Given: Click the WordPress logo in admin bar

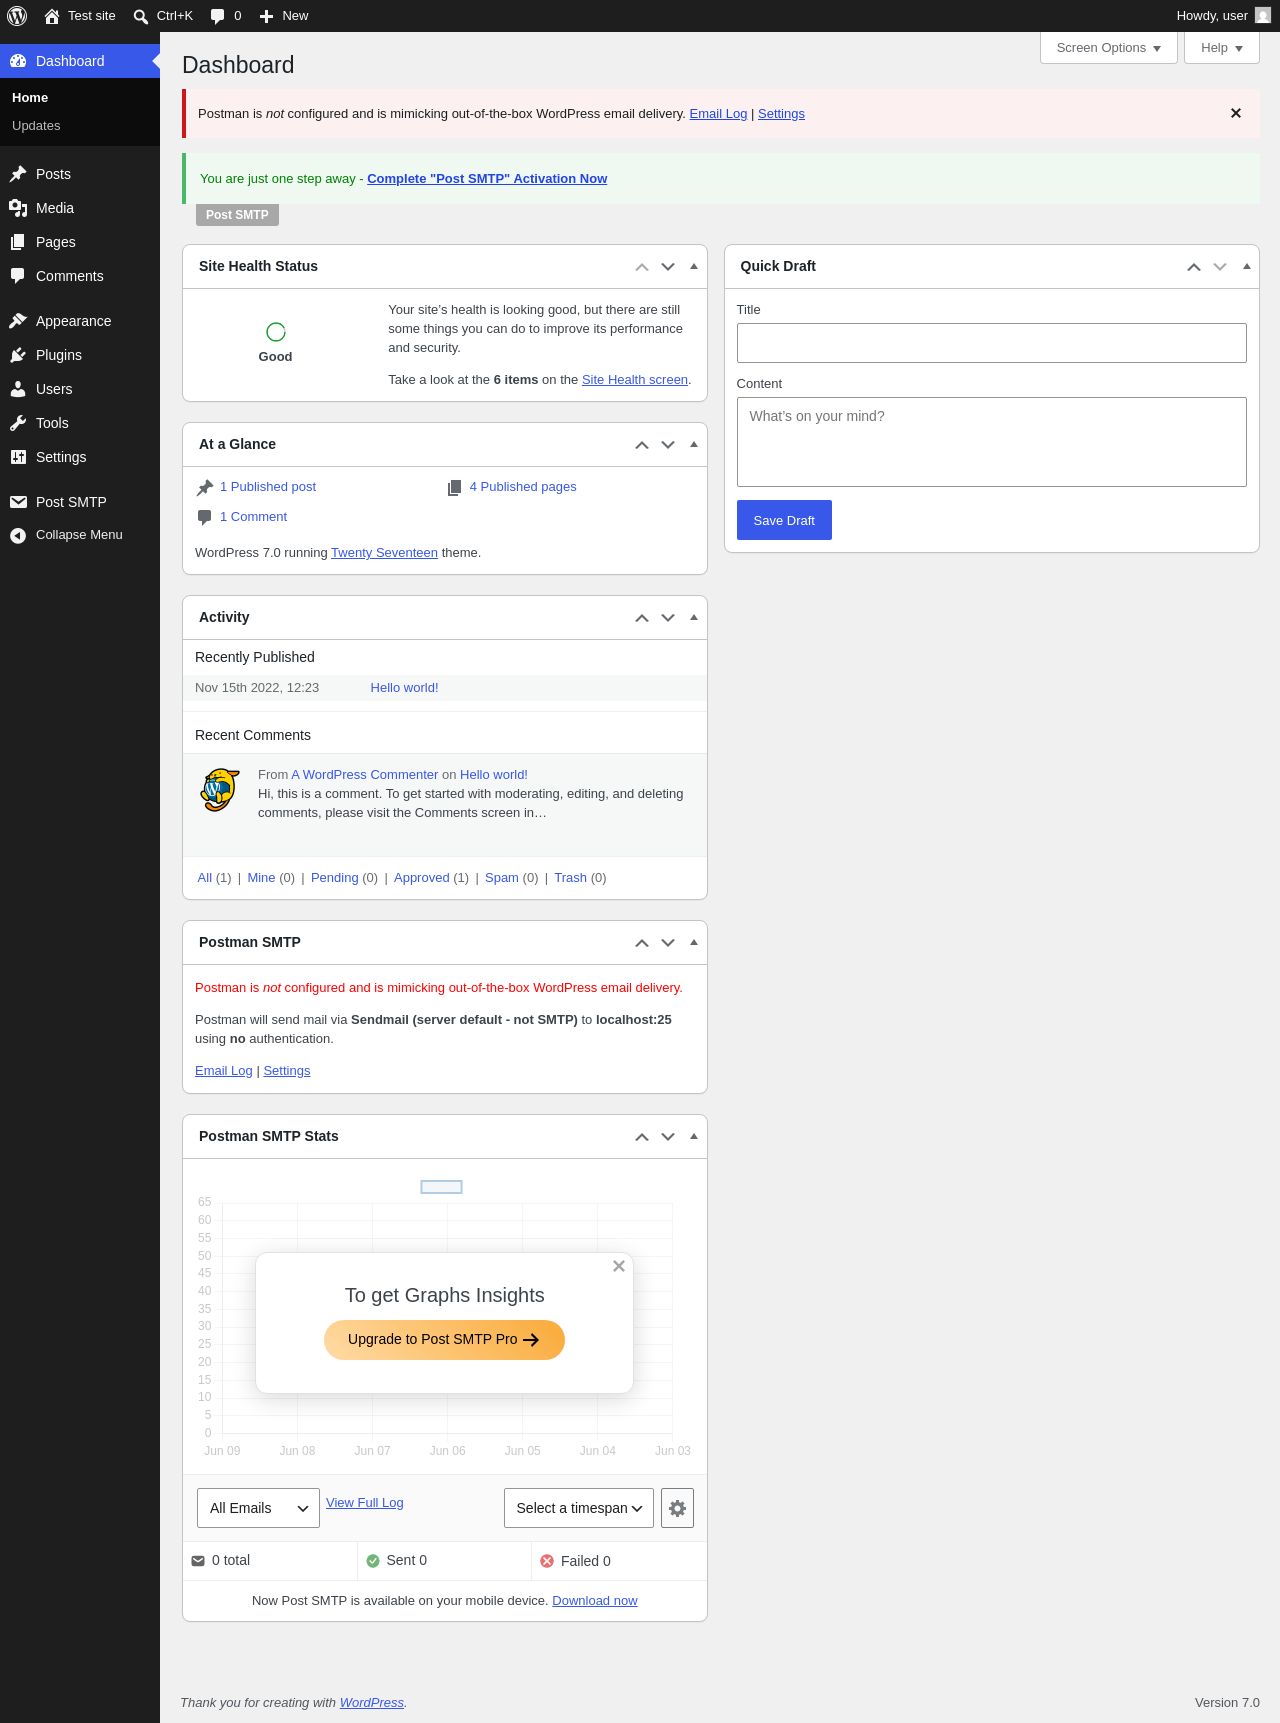Looking at the screenshot, I should [x=17, y=16].
